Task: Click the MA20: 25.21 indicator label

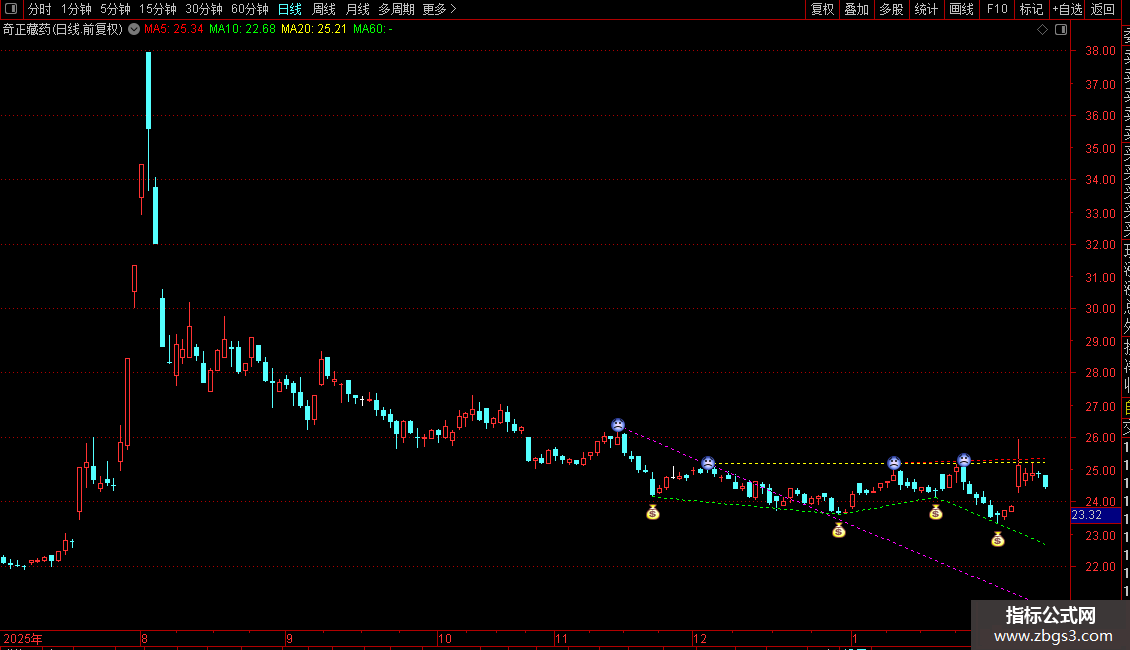Action: [313, 30]
